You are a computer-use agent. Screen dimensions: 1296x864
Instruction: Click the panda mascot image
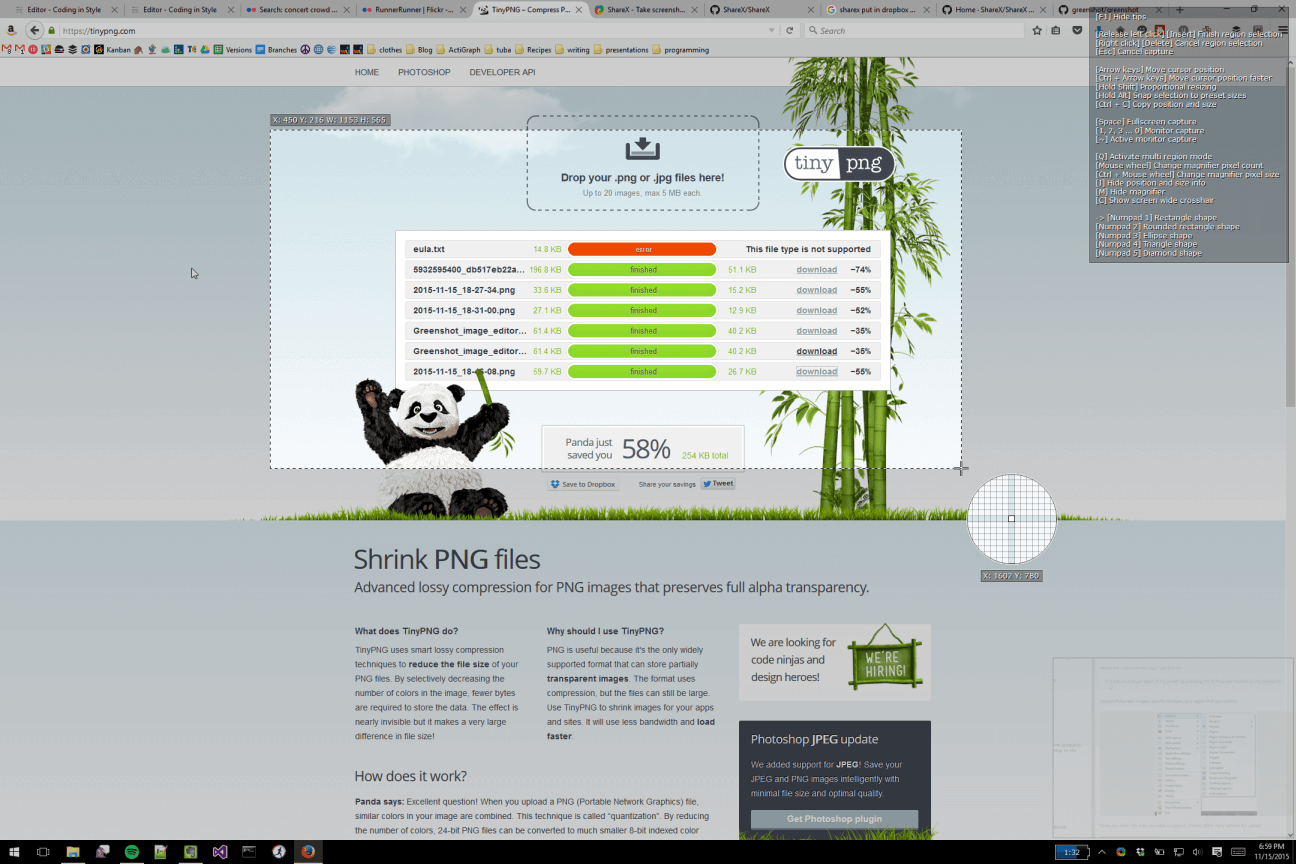point(435,445)
